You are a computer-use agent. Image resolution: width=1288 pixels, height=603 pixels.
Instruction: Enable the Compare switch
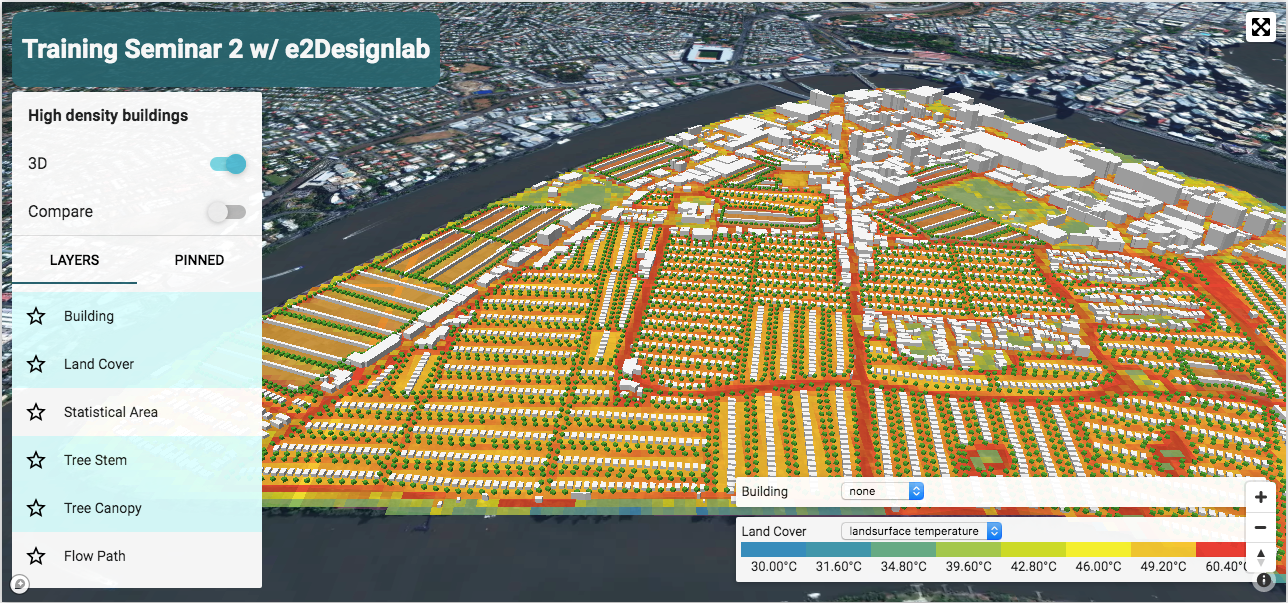pos(226,212)
